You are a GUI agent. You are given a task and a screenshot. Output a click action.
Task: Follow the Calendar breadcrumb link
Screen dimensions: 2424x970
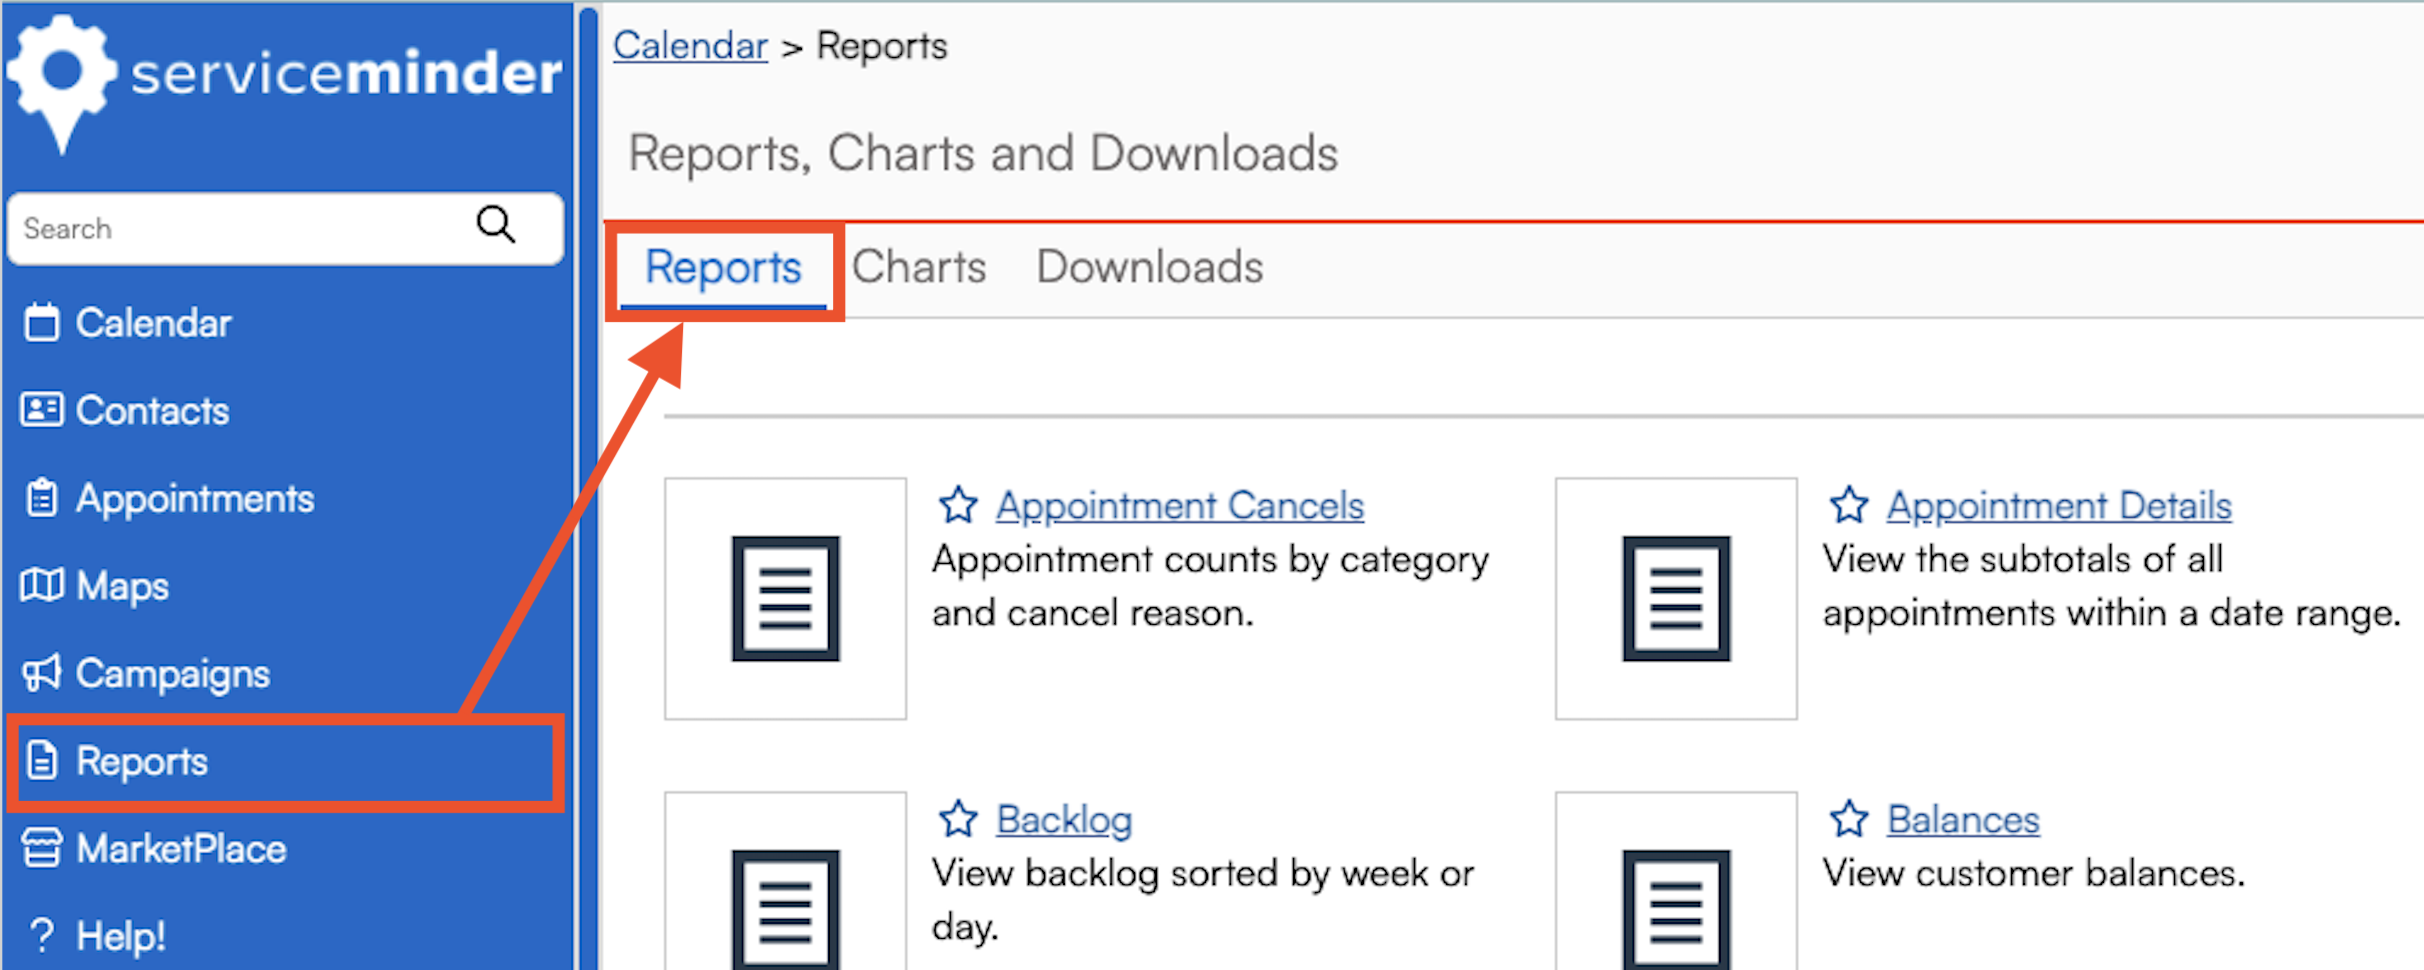coord(690,46)
